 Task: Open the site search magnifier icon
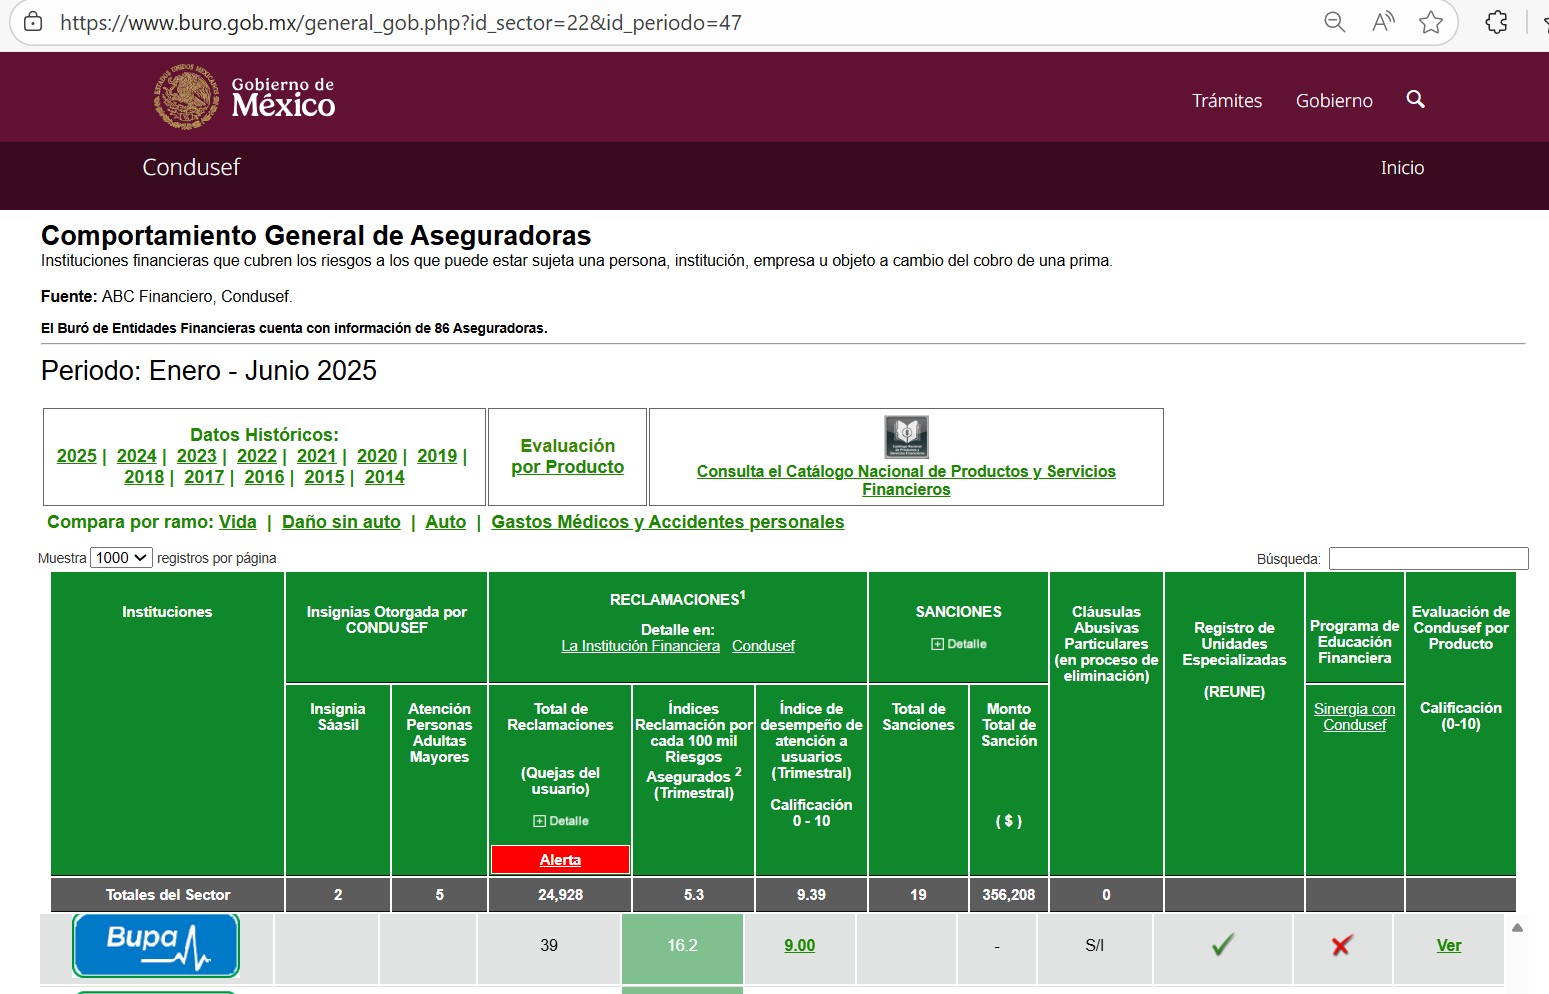(1415, 99)
